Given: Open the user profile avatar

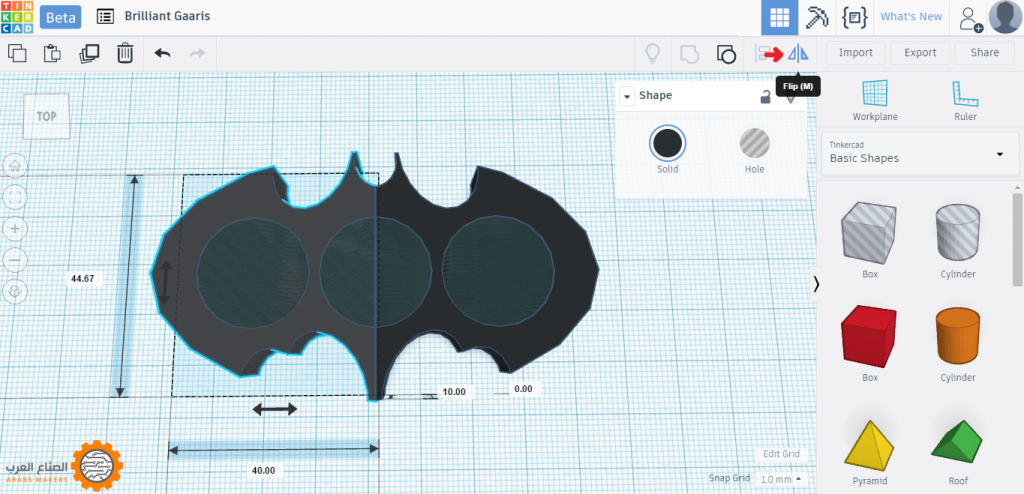Looking at the screenshot, I should coord(1006,18).
